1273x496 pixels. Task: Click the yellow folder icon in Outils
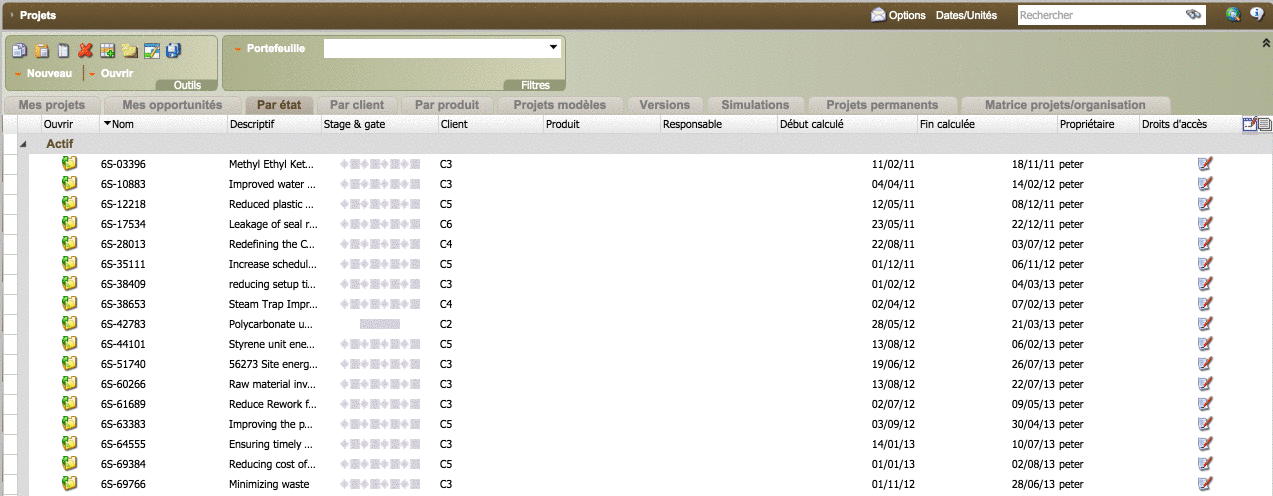pyautogui.click(x=129, y=51)
